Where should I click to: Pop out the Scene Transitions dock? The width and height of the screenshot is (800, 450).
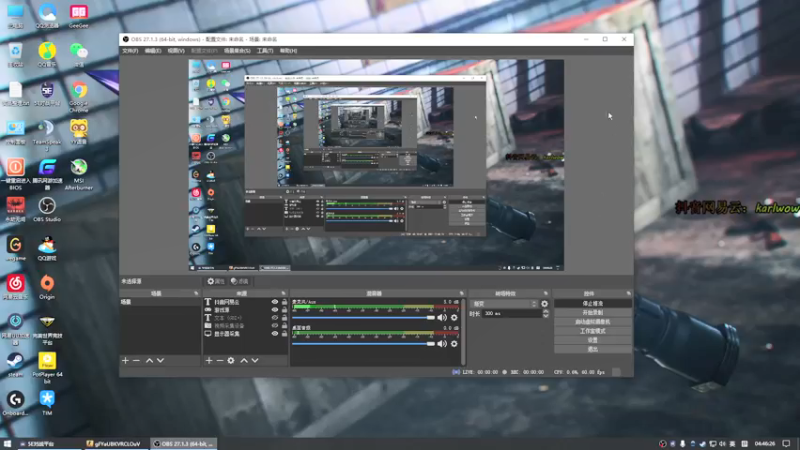(x=545, y=293)
